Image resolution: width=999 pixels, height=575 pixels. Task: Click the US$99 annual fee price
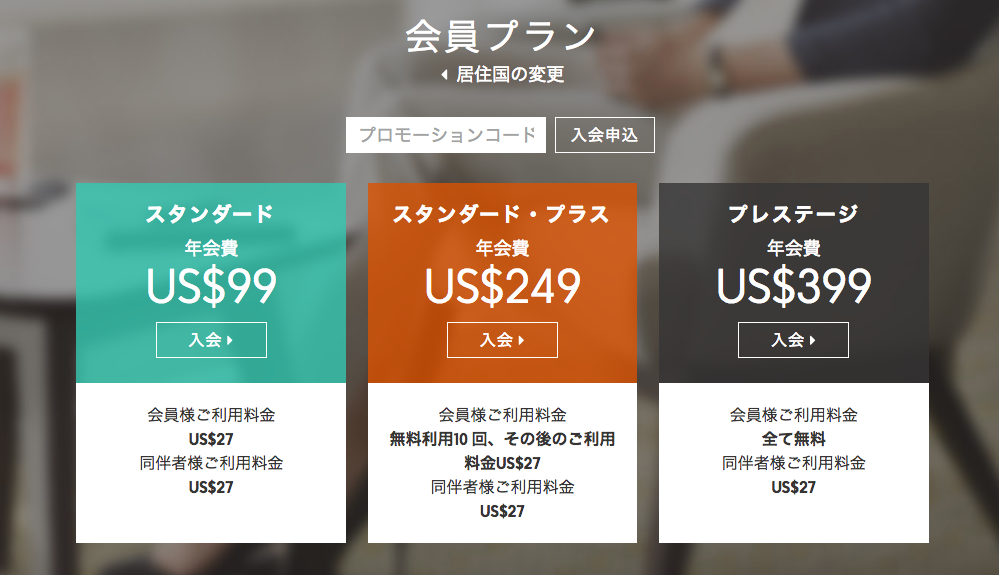click(x=212, y=286)
